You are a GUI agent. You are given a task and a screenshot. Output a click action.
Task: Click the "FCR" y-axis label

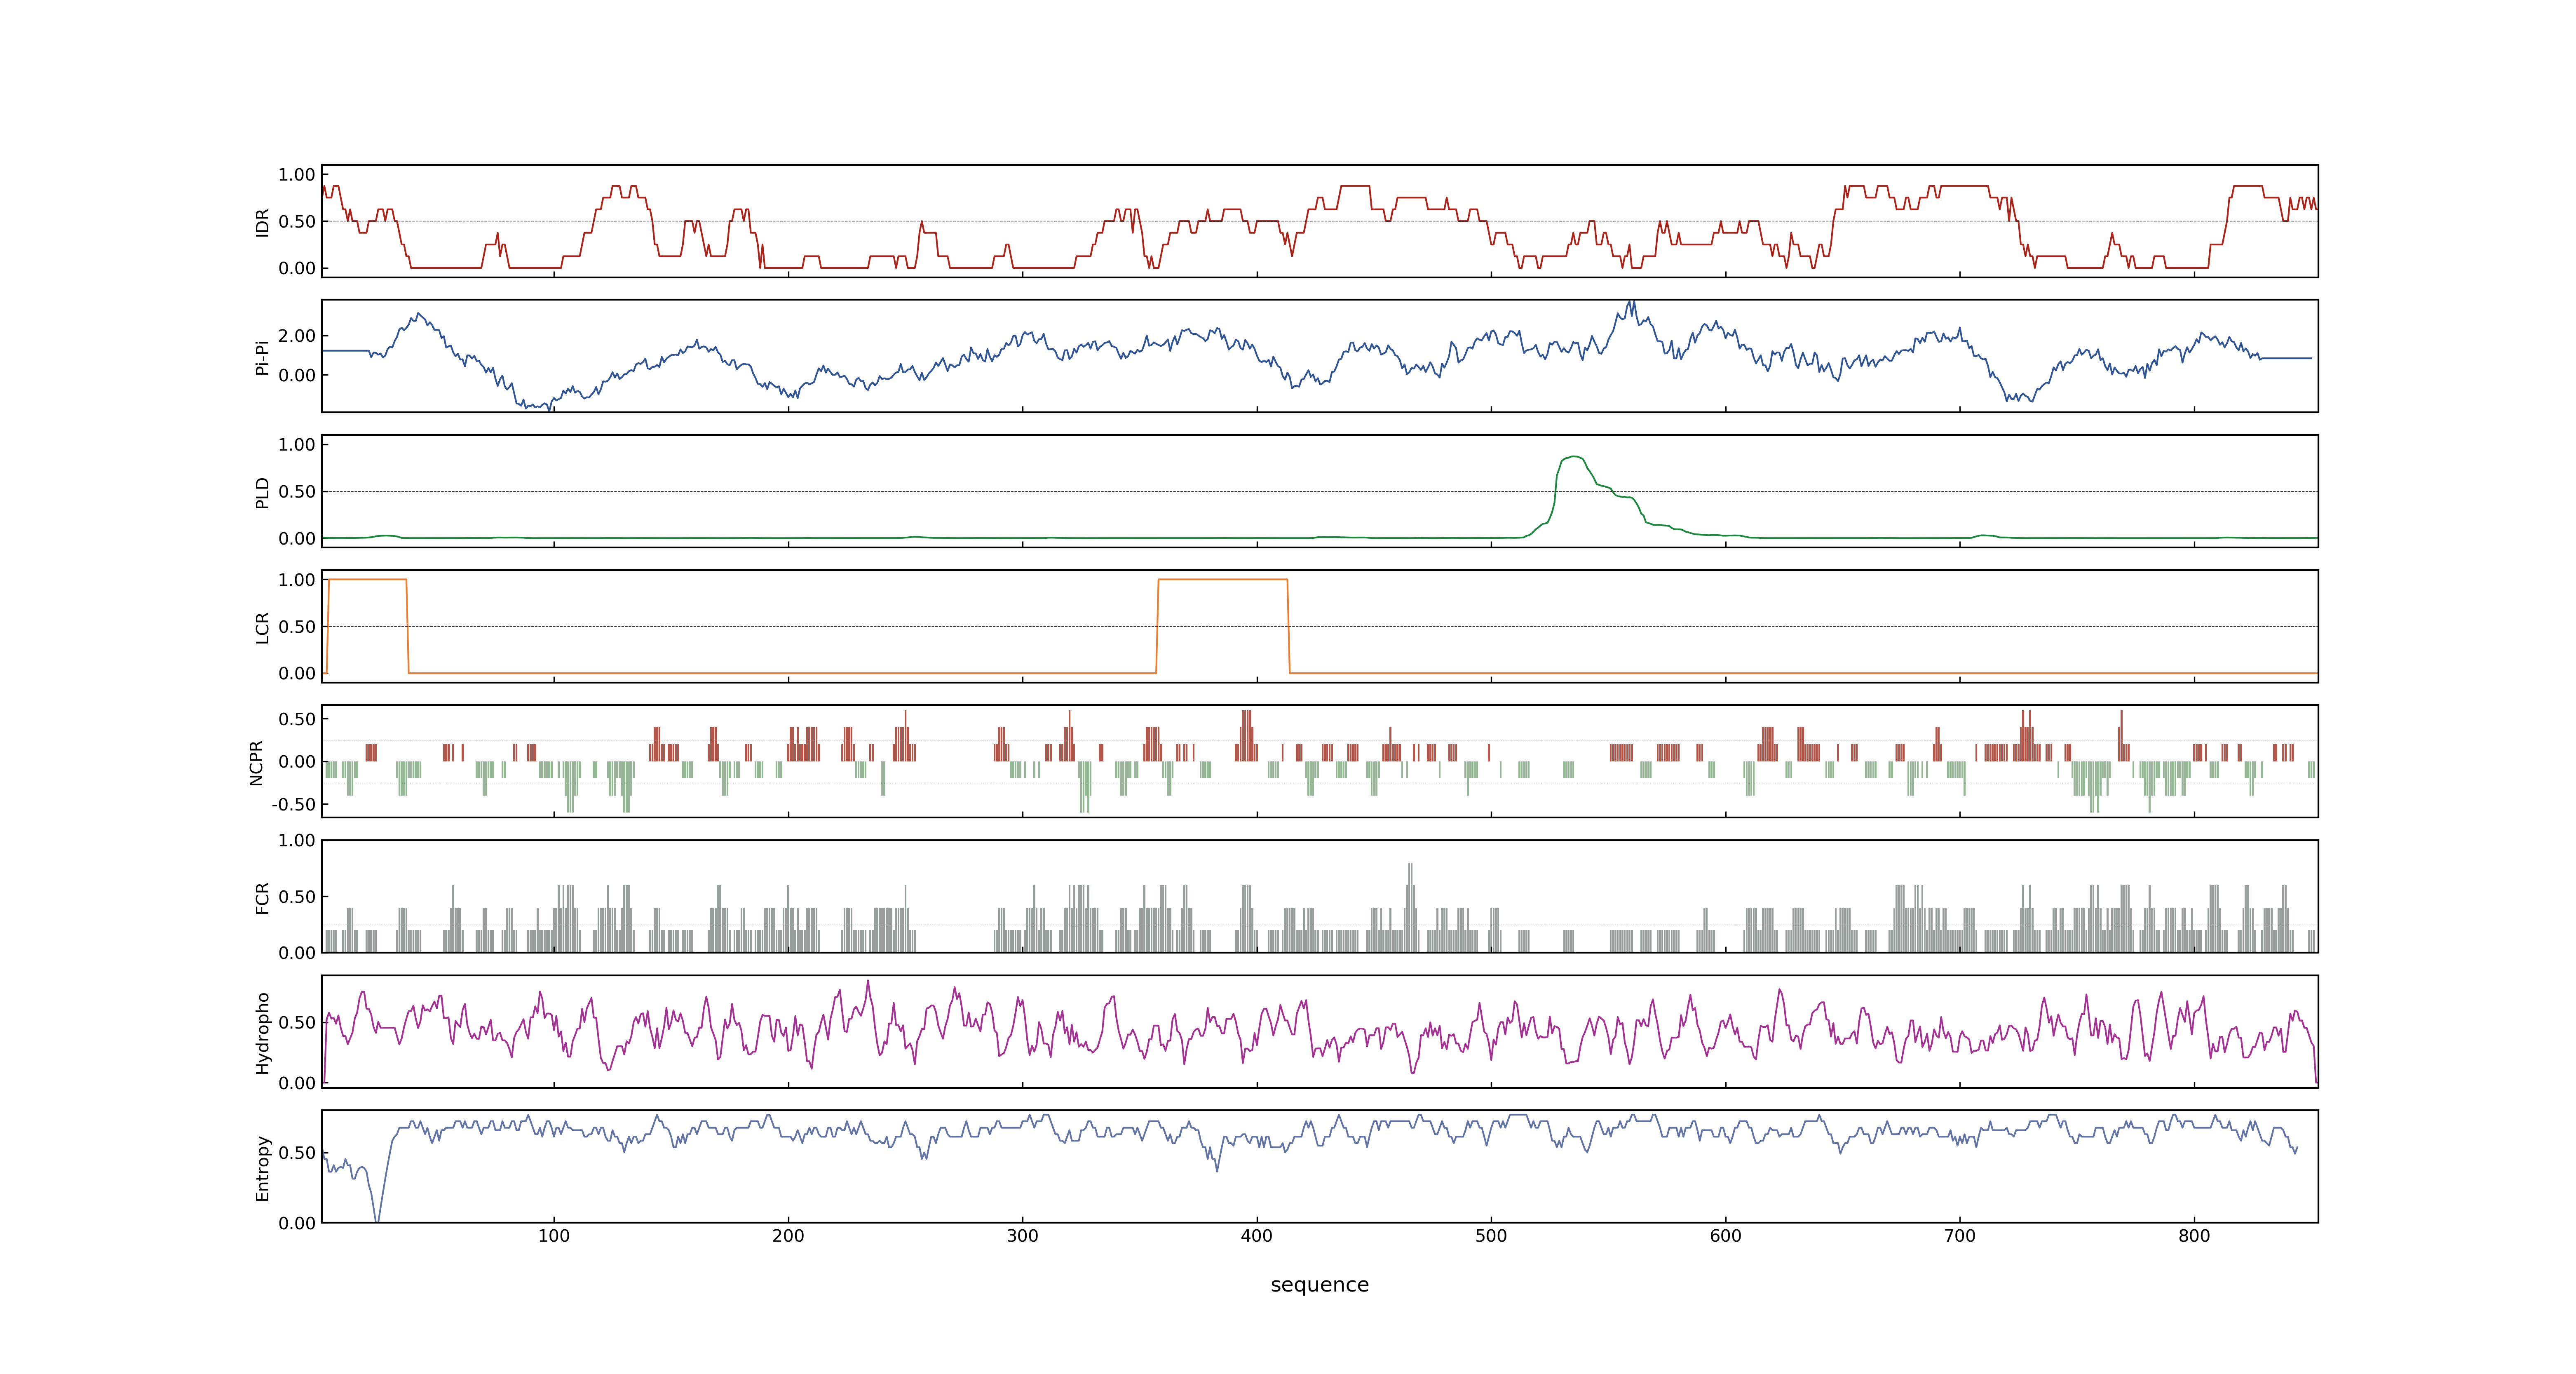[x=262, y=897]
